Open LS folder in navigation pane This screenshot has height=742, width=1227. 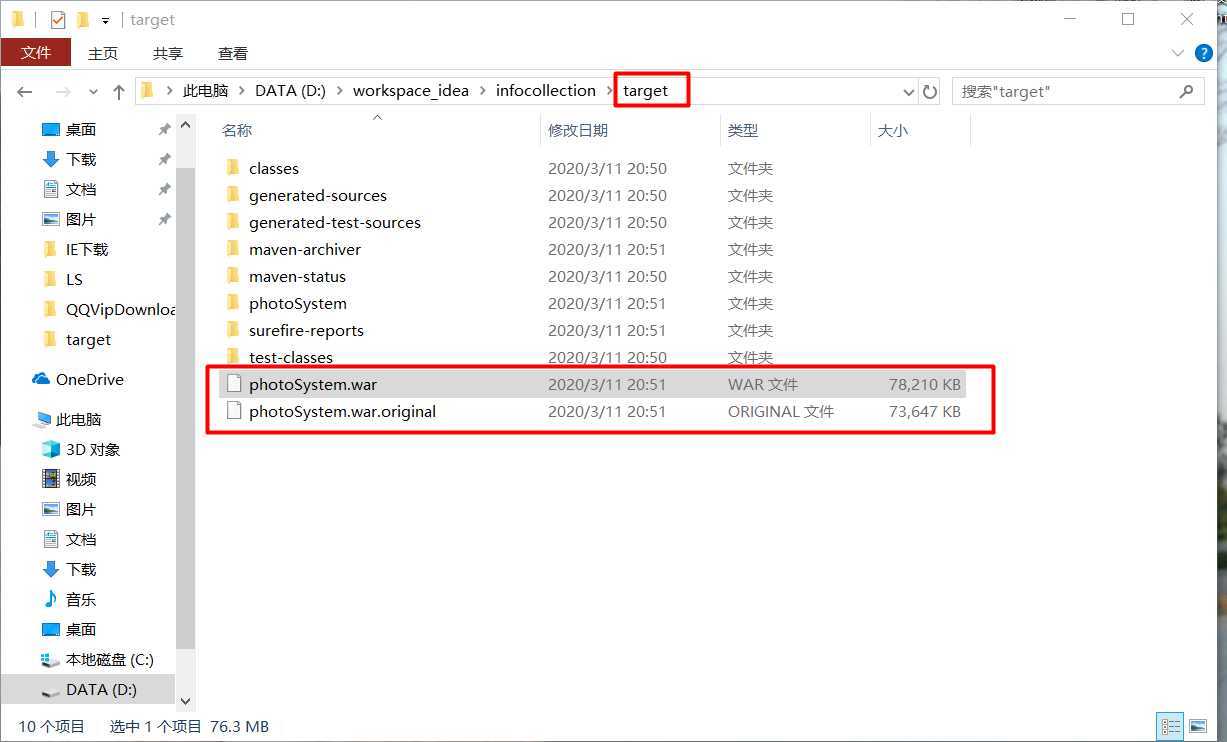pos(74,279)
